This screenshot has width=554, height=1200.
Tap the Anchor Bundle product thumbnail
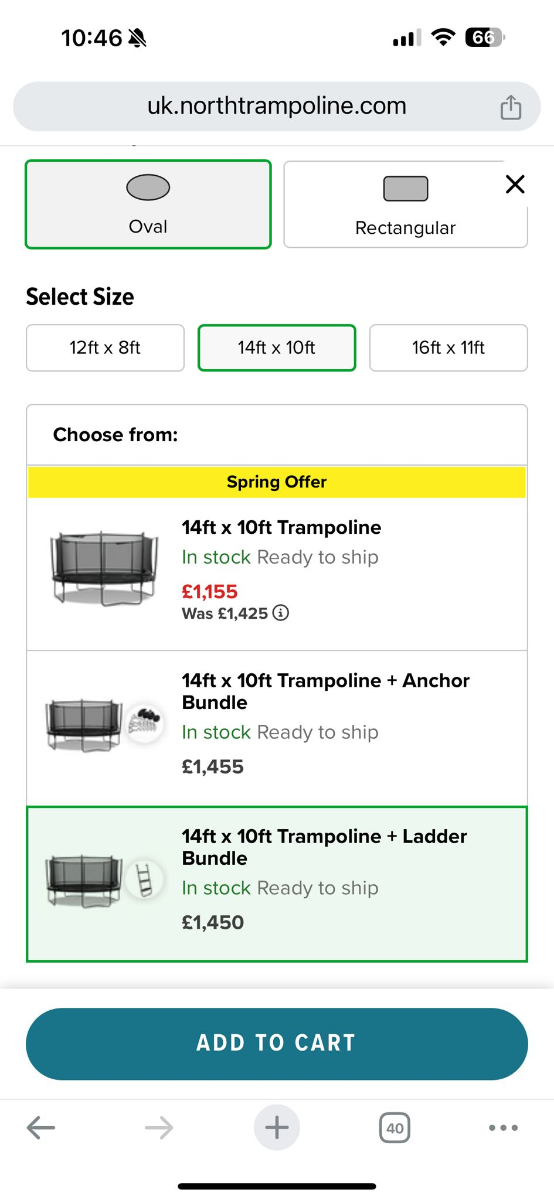tap(105, 721)
